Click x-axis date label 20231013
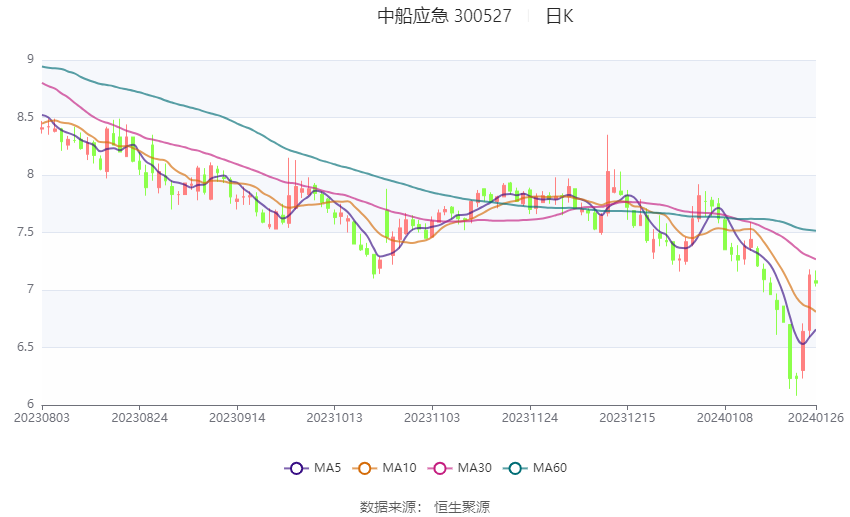850x517 pixels. tap(334, 418)
